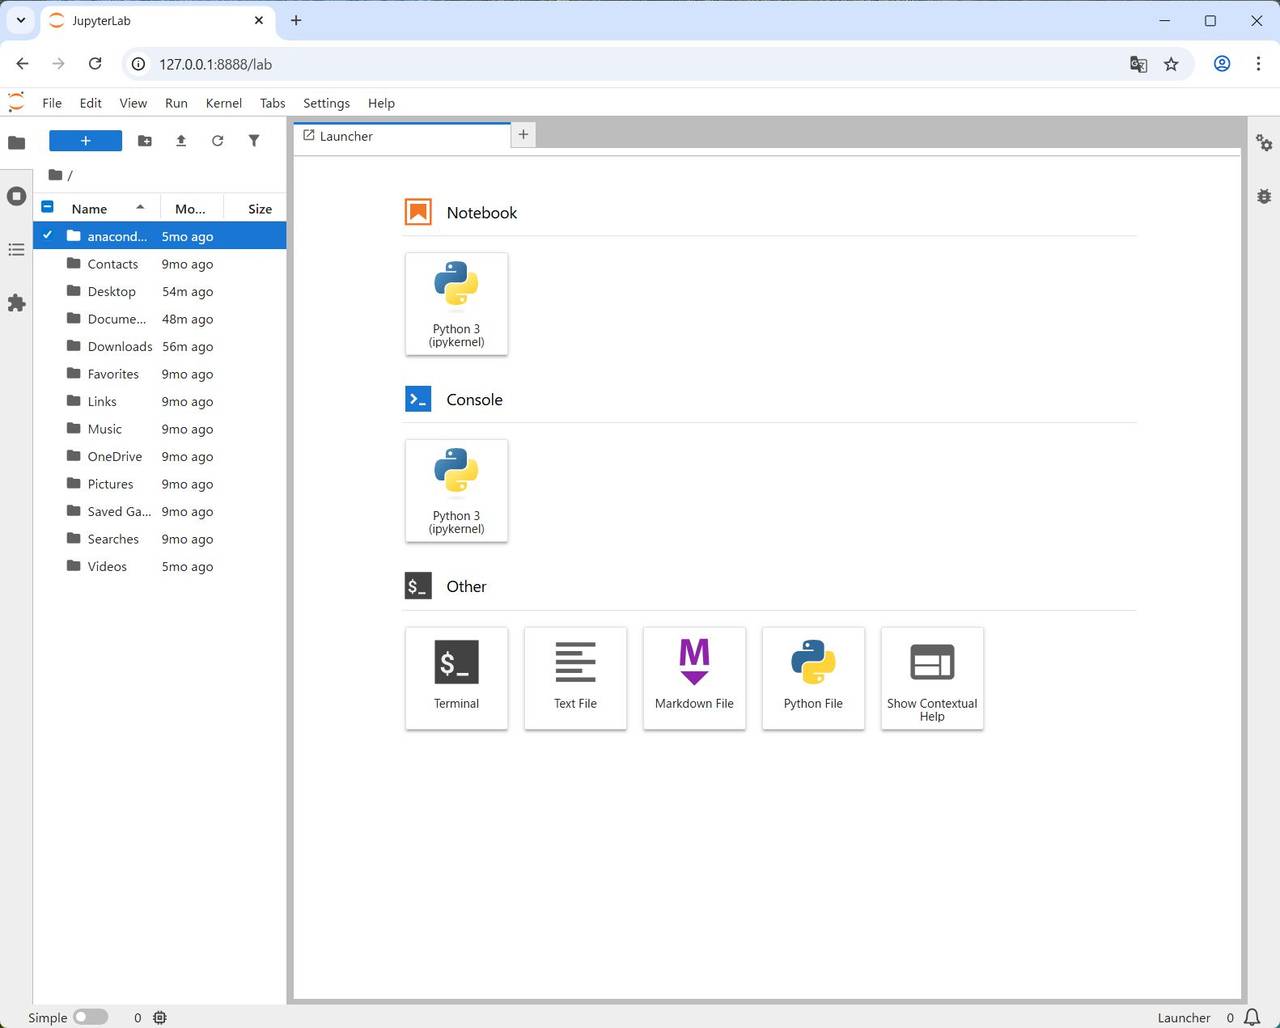Open the File Browser sidebar icon
The width and height of the screenshot is (1280, 1028).
(16, 142)
